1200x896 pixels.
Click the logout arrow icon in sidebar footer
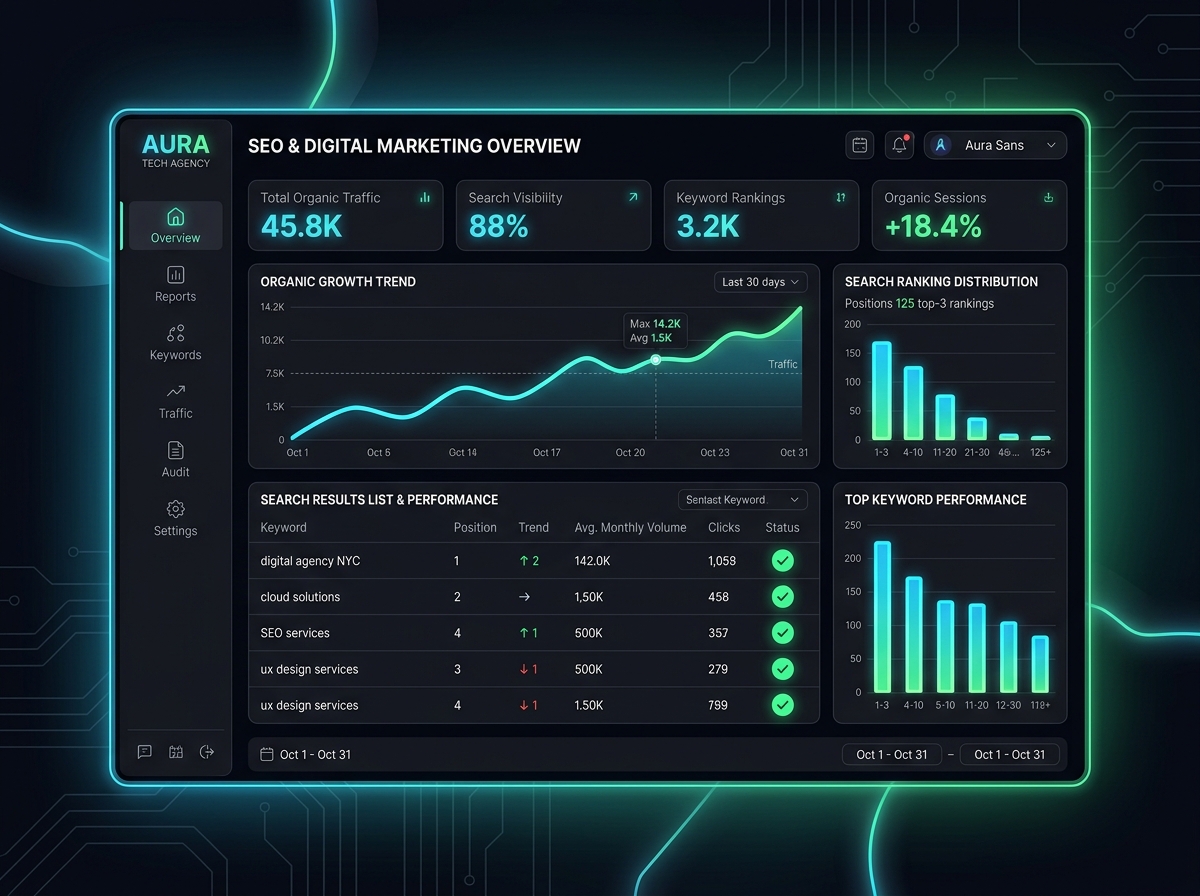tap(207, 752)
